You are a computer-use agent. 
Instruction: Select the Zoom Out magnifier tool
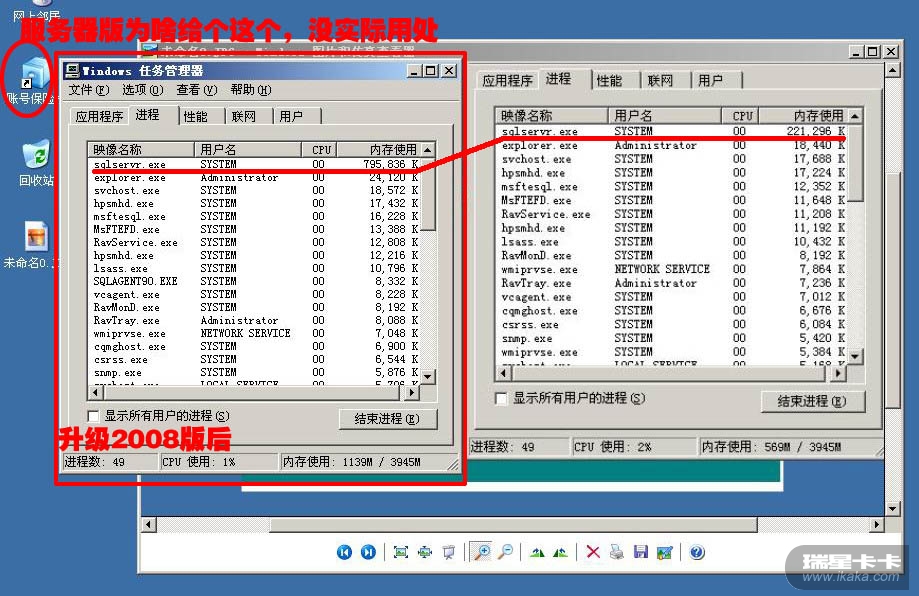point(505,552)
